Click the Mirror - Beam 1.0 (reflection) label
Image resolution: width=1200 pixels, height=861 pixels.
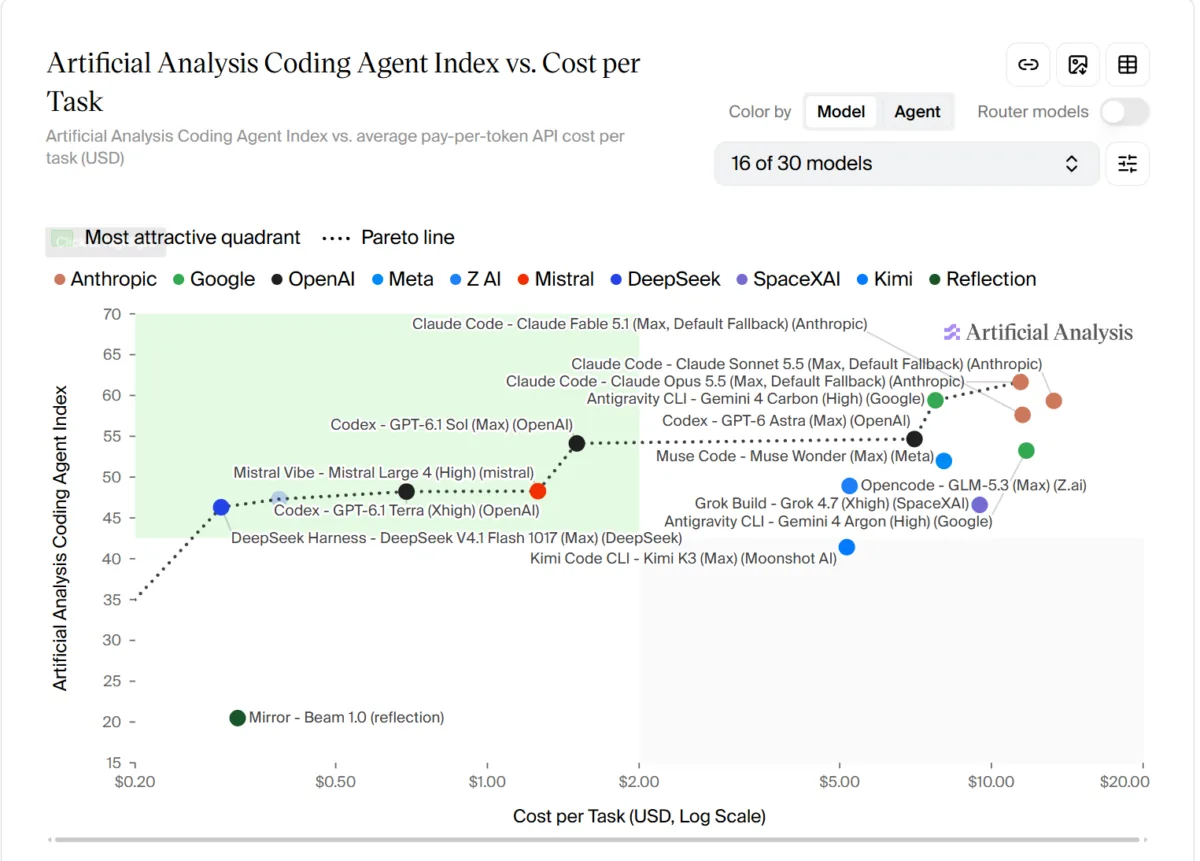(x=346, y=717)
